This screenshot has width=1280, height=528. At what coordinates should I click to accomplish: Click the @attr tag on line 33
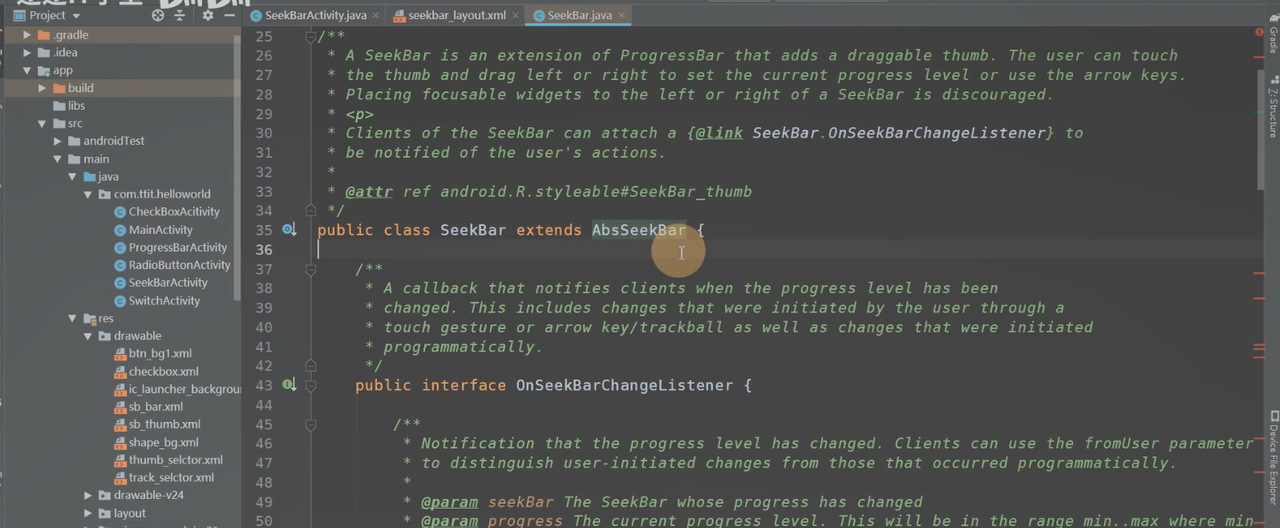[369, 191]
